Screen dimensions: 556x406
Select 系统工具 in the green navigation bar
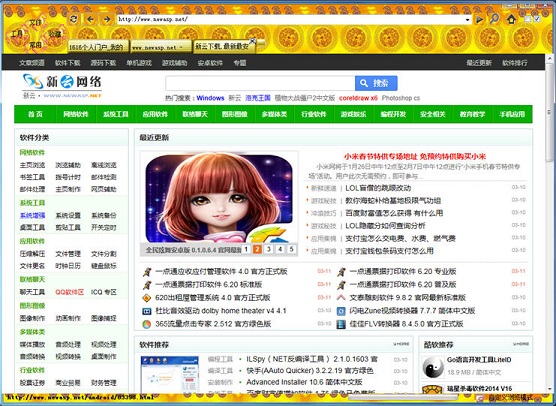click(116, 114)
